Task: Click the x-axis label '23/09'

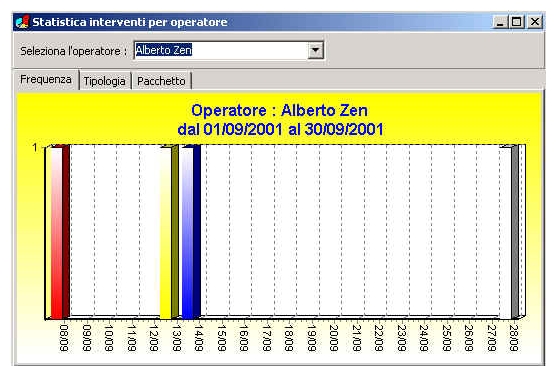Action: click(401, 338)
